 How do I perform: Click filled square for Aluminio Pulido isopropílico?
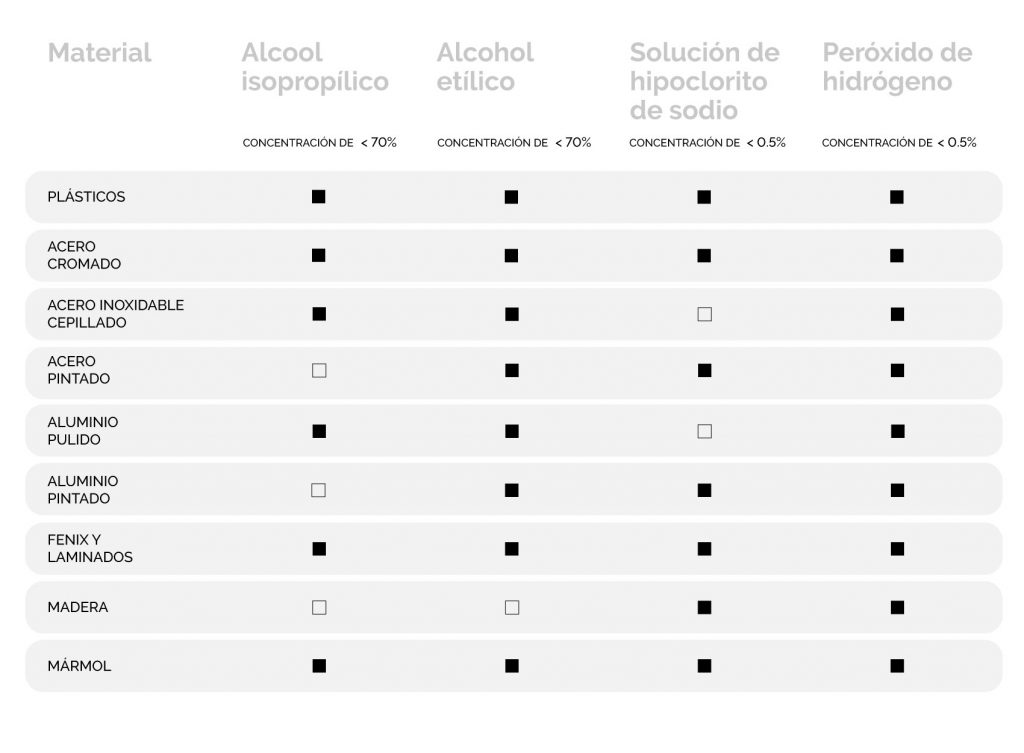pos(319,431)
